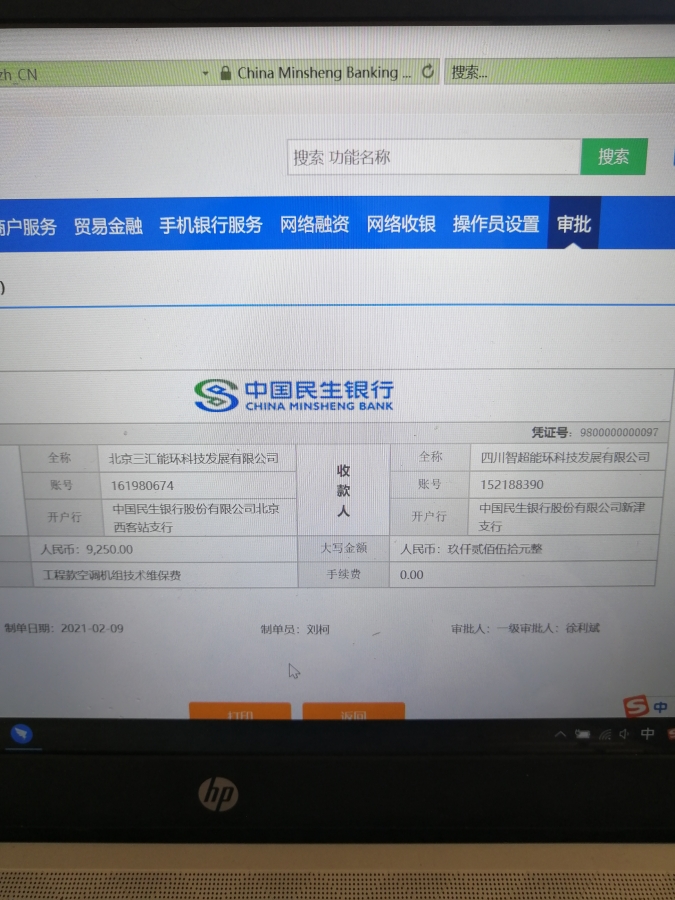Select the 工程款空调机组技术维保费 remark
This screenshot has width=675, height=900.
pyautogui.click(x=112, y=575)
